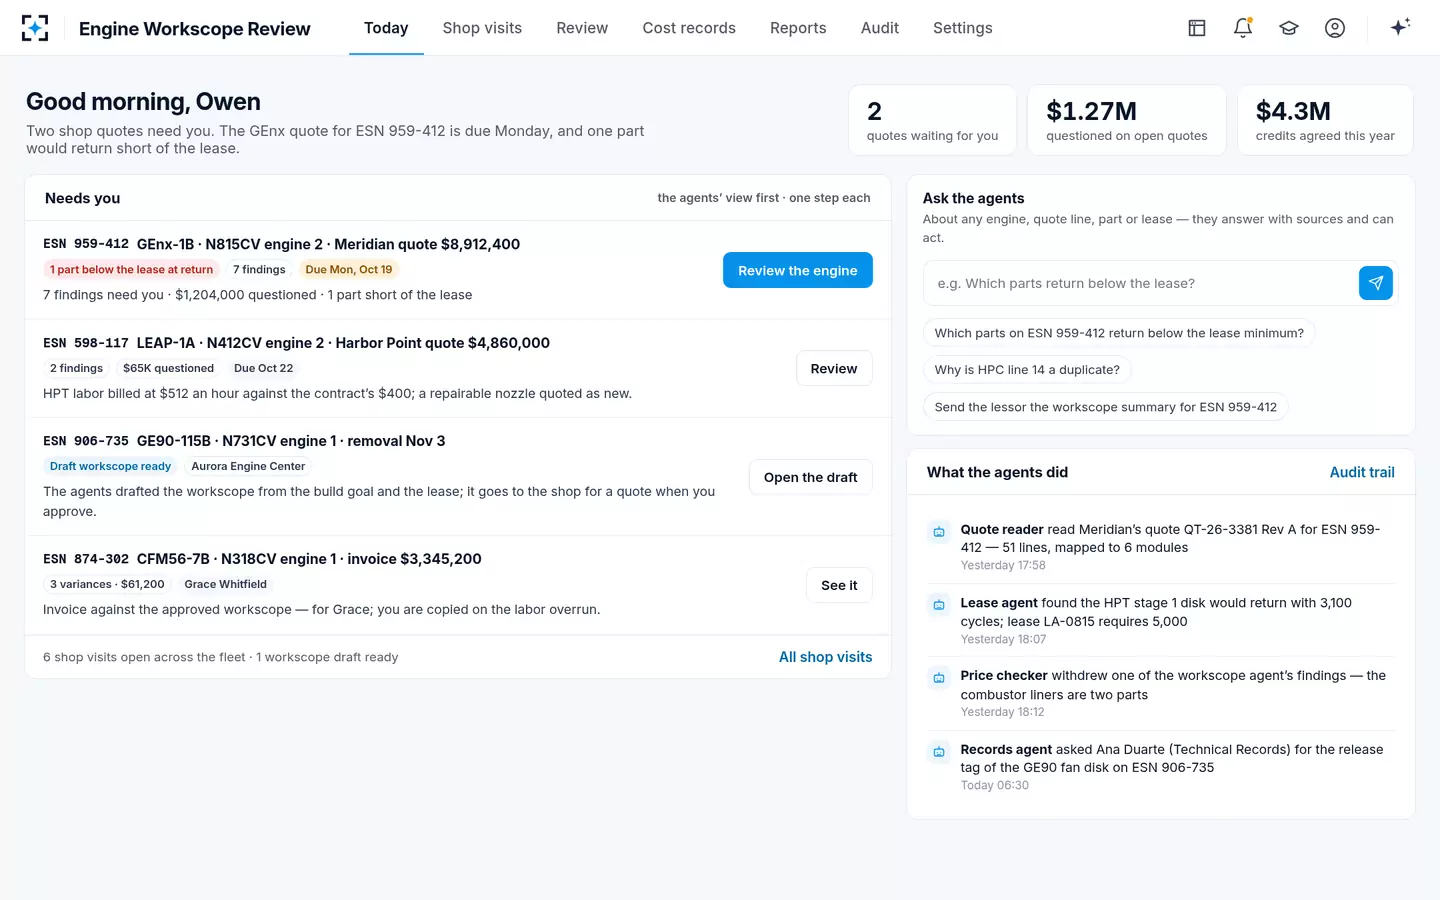Select the Reports tab

click(x=798, y=28)
